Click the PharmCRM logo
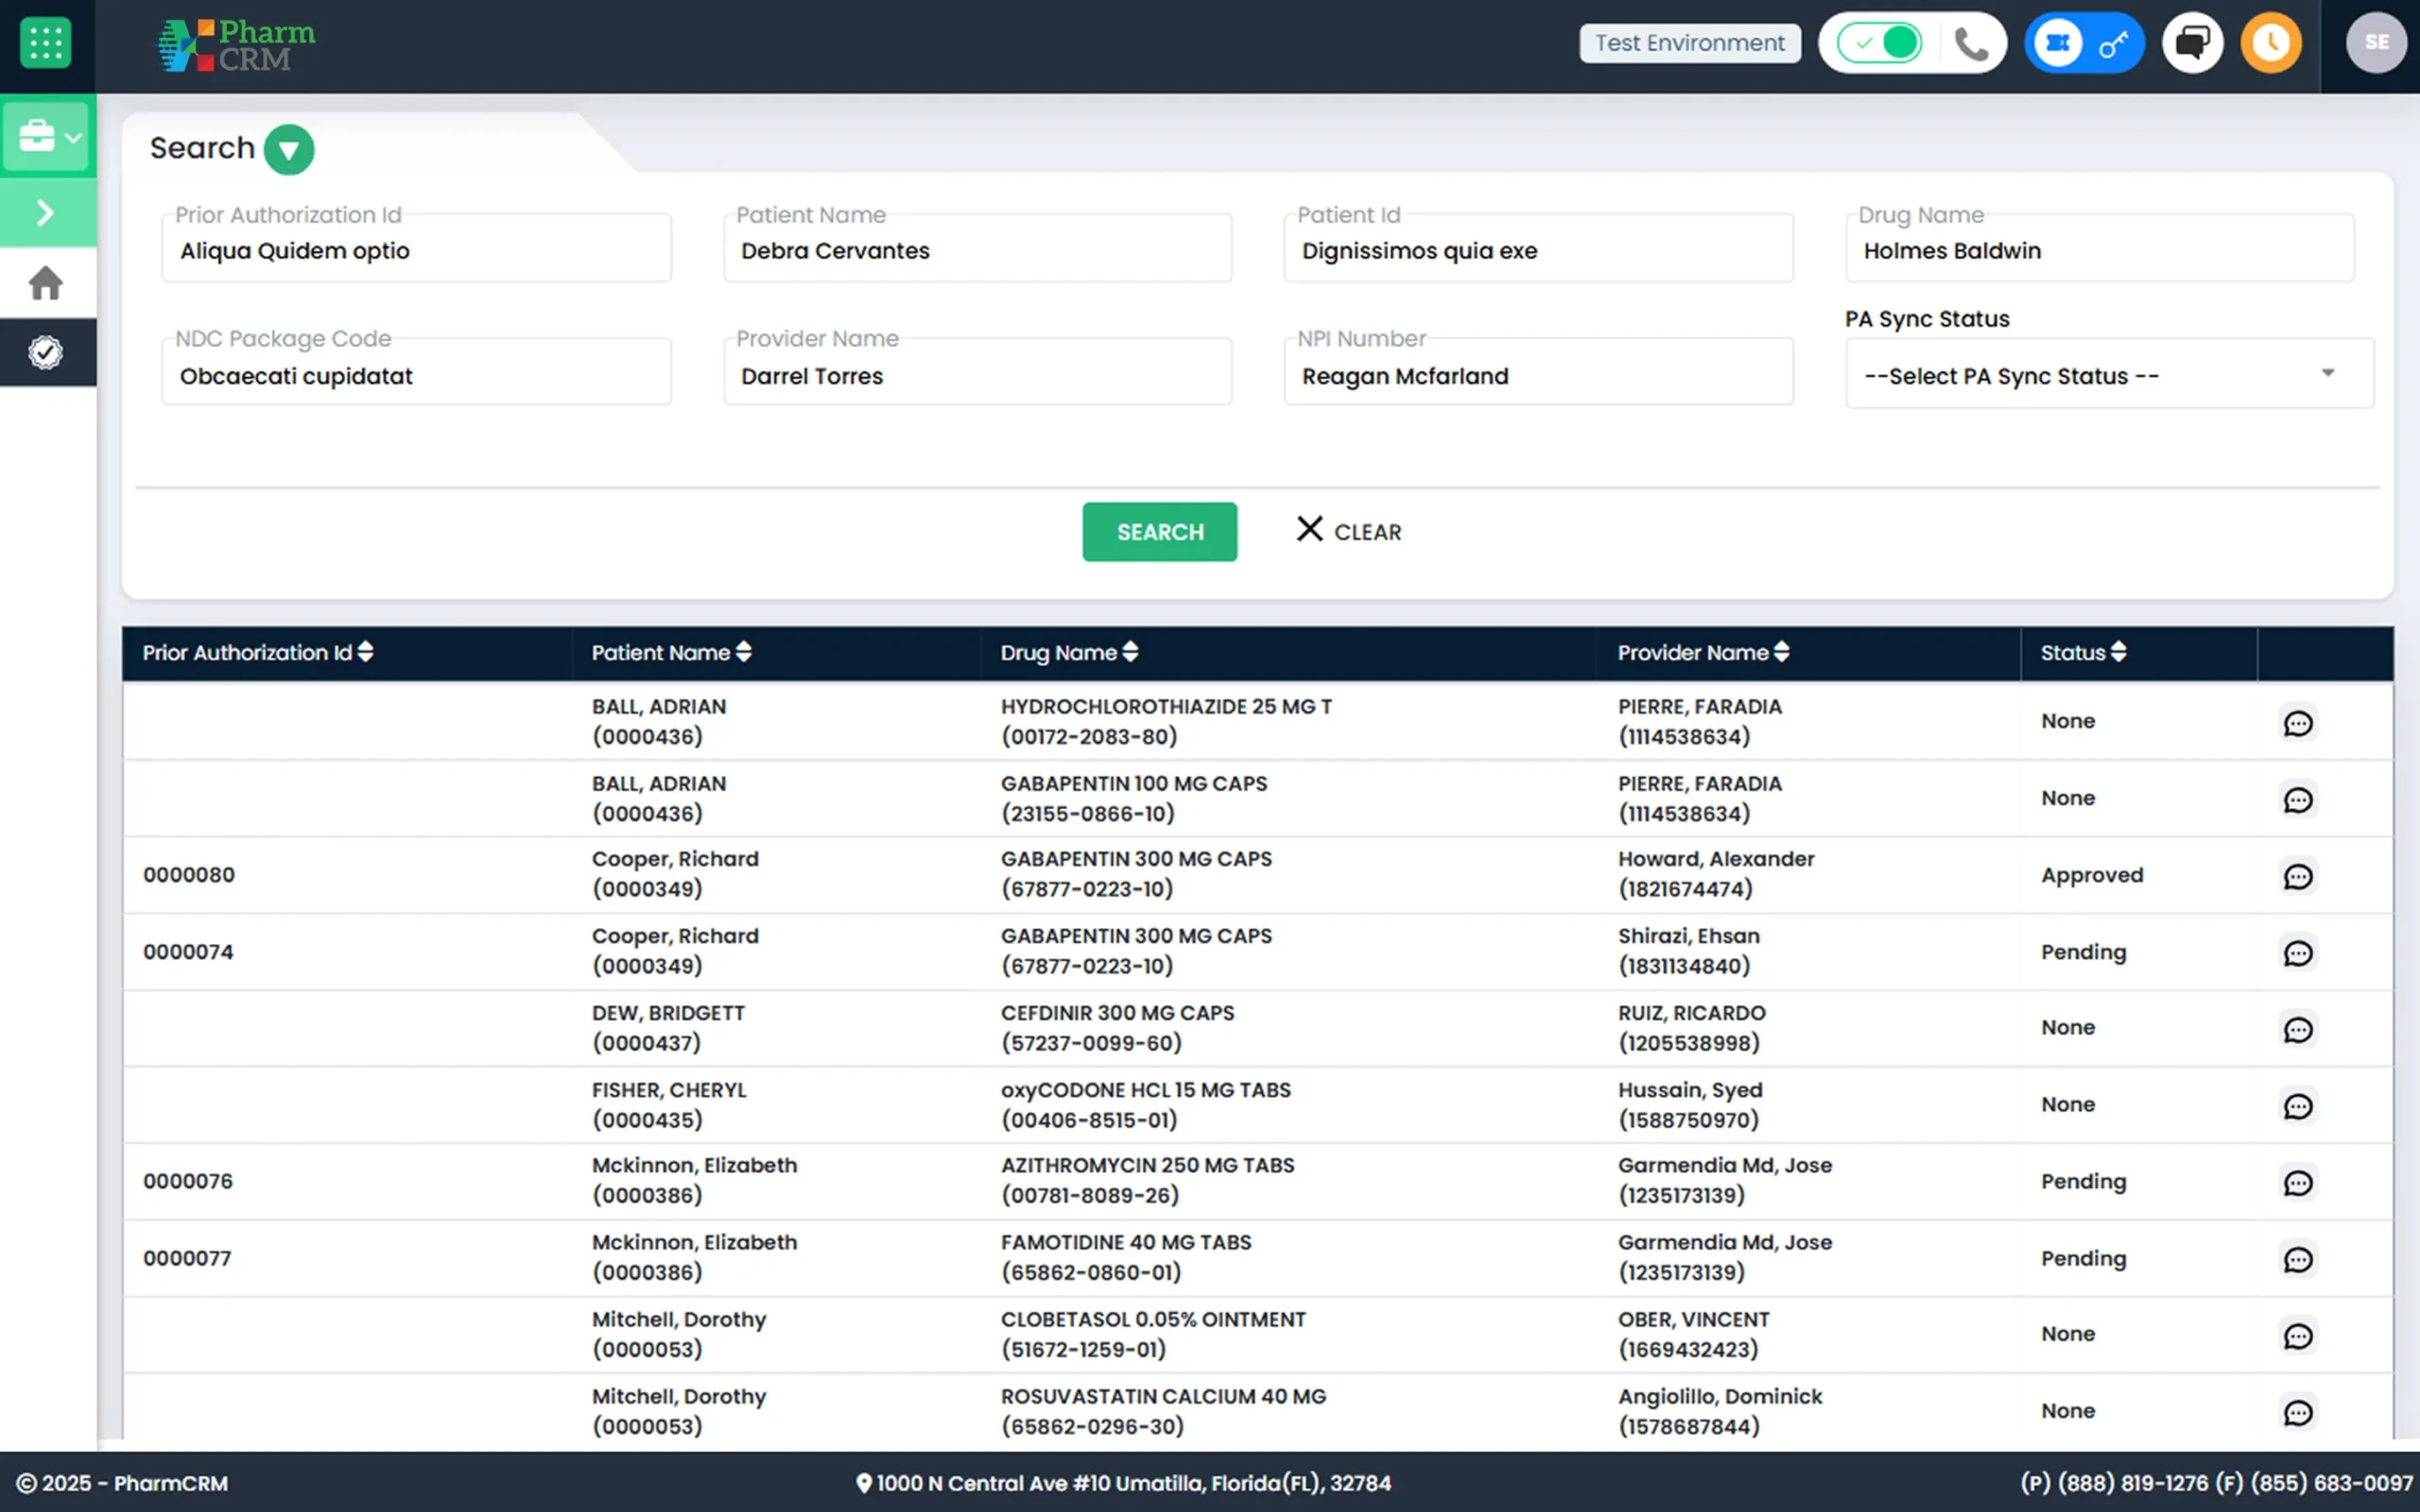Image resolution: width=2420 pixels, height=1512 pixels. point(236,46)
